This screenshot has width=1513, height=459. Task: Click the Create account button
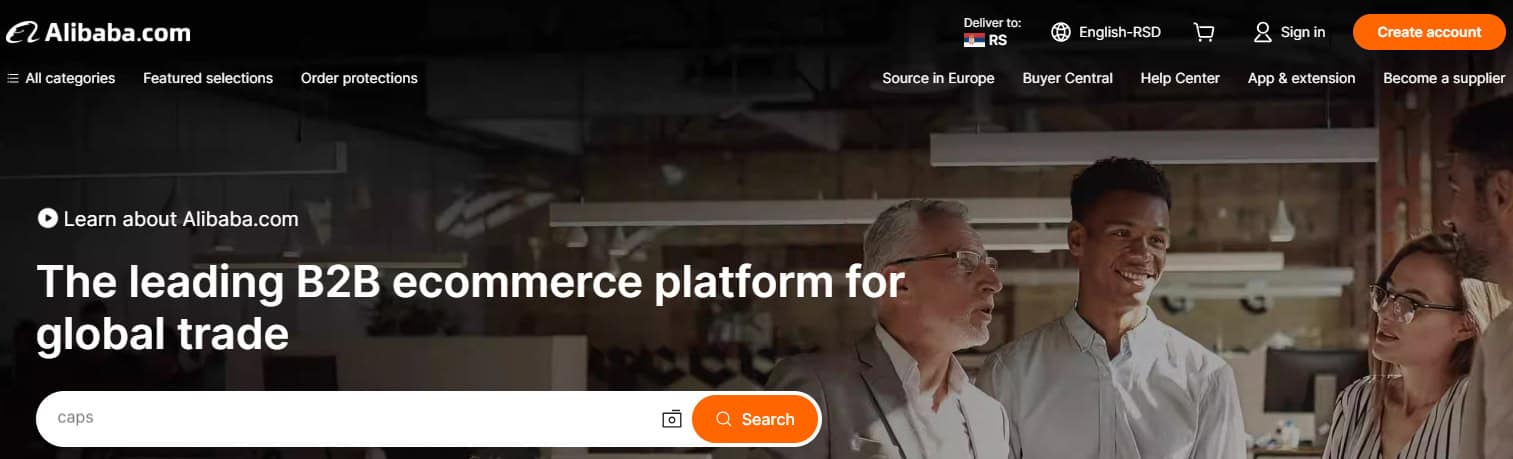(1429, 32)
